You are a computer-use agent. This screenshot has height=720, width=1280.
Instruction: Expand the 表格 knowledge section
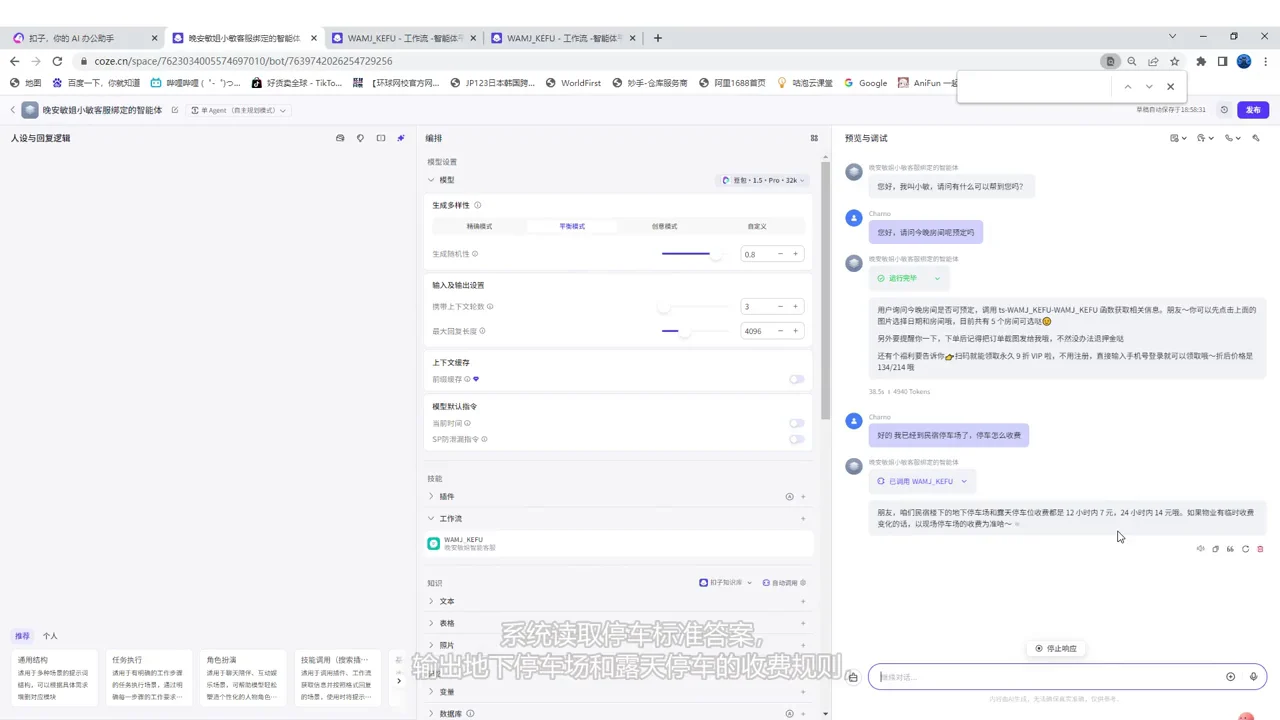click(432, 623)
